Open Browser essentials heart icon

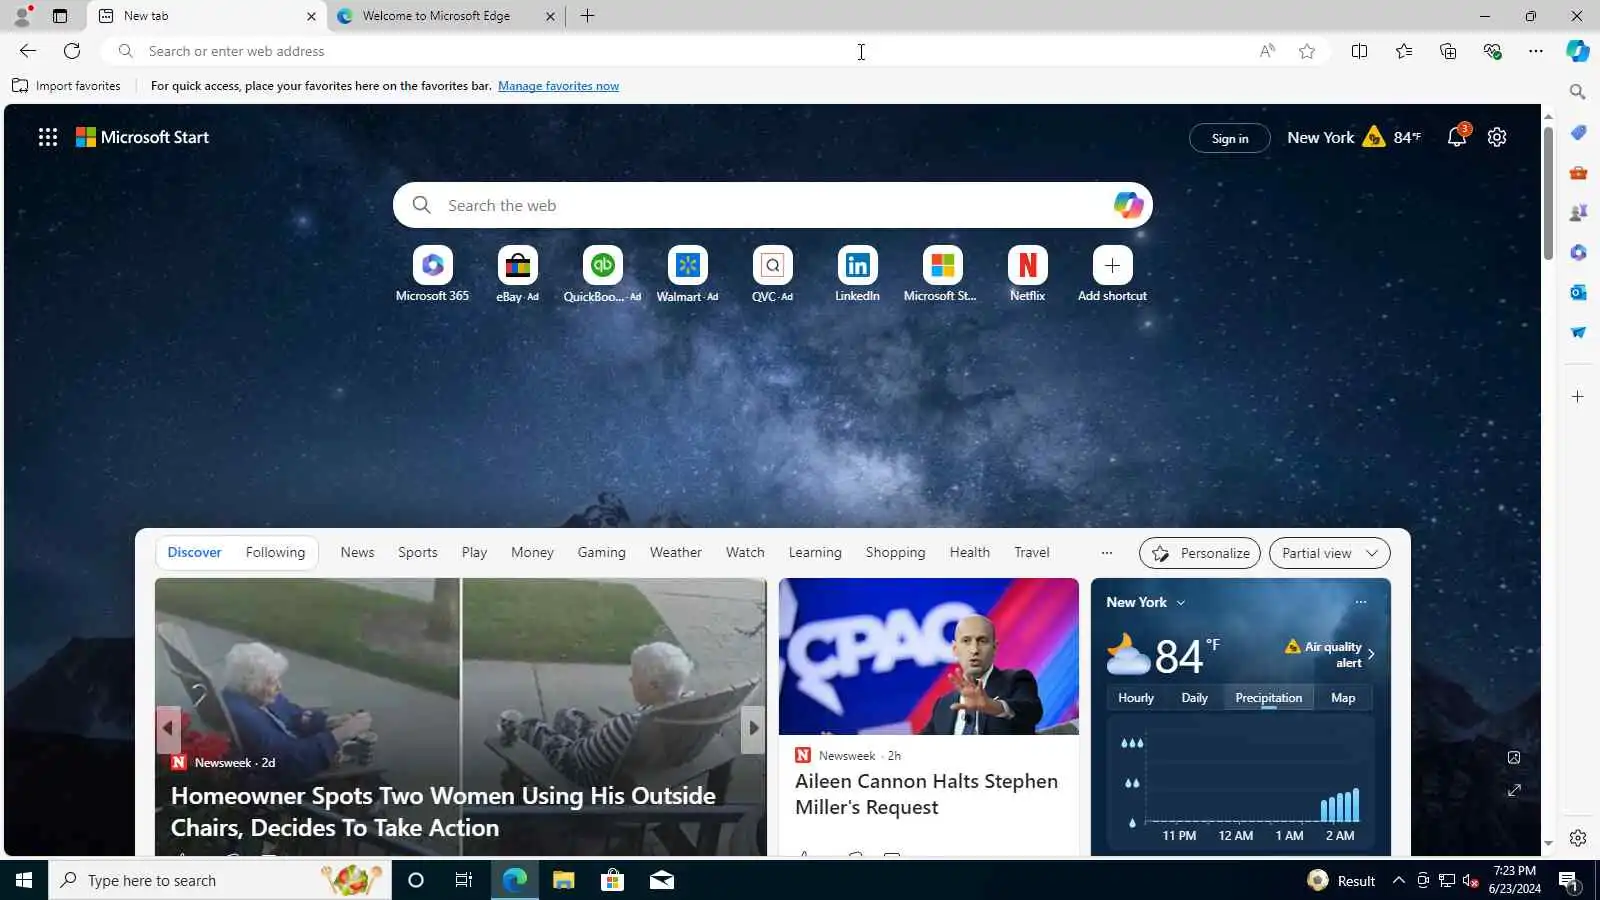click(x=1492, y=51)
